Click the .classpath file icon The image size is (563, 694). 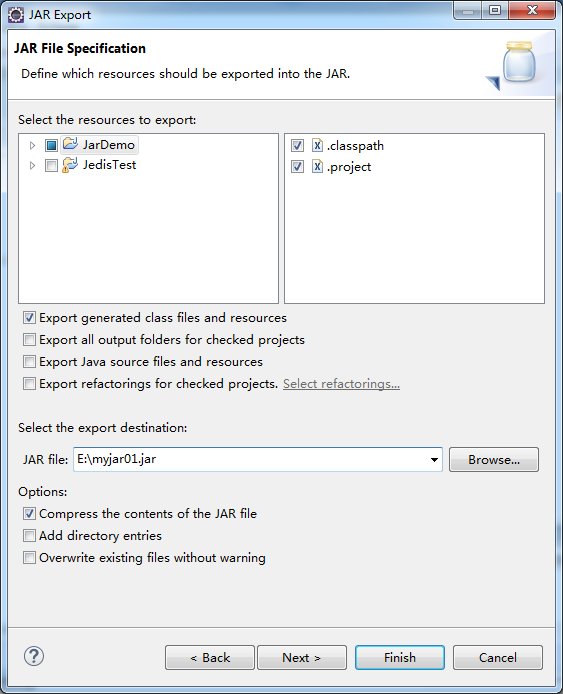(x=317, y=145)
